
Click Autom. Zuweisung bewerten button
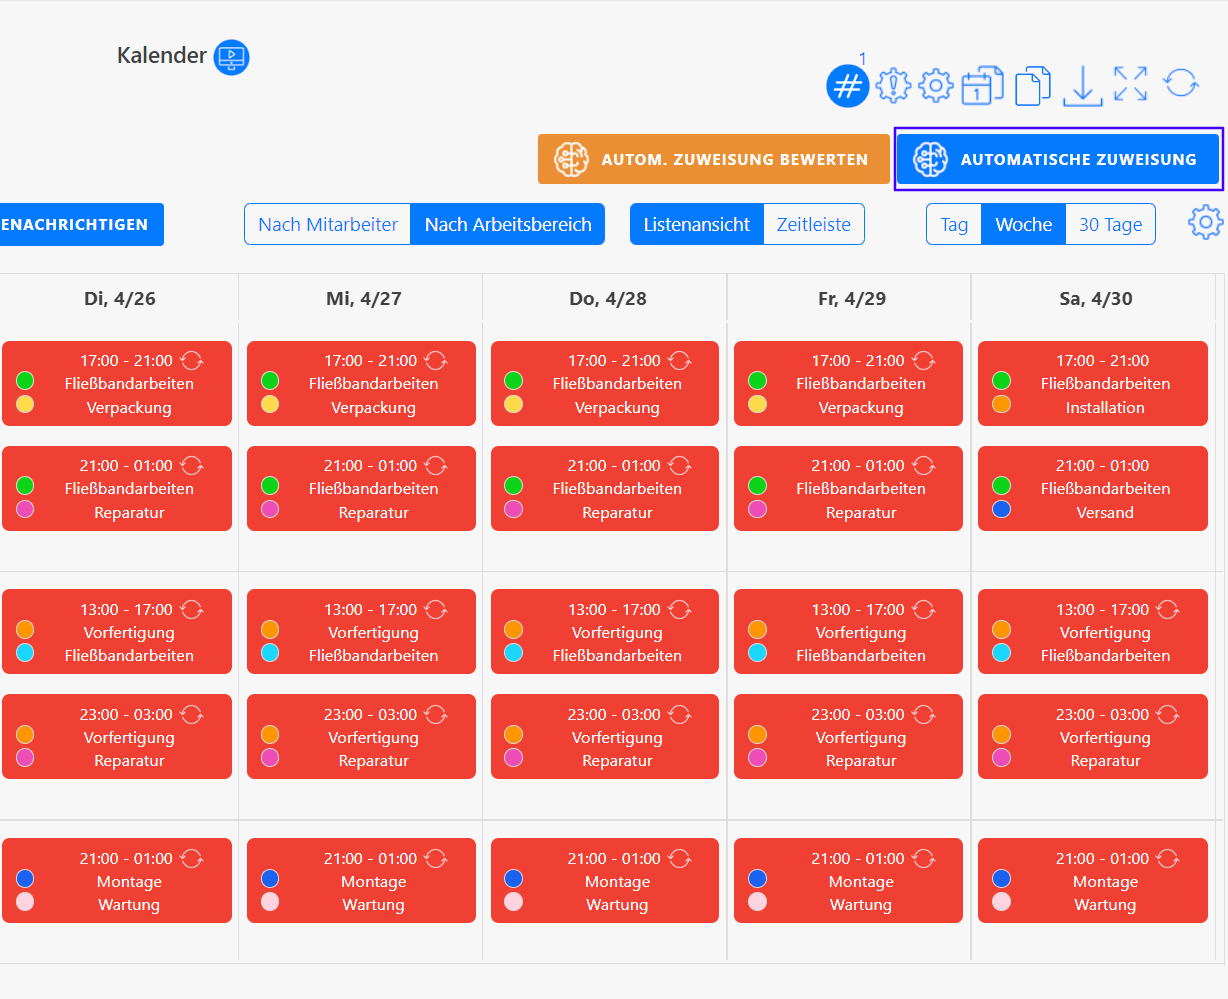(x=713, y=160)
